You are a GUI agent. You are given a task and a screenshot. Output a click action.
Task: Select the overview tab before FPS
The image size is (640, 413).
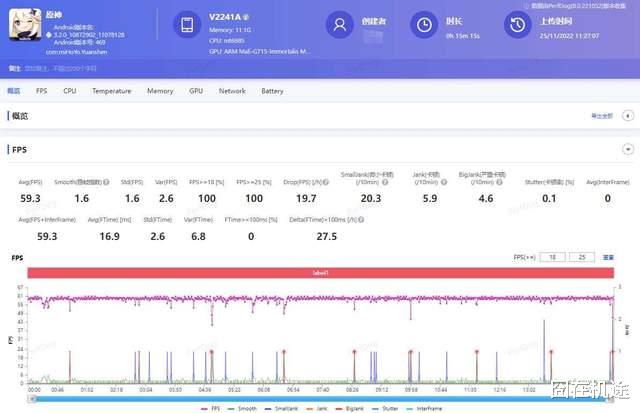13,91
